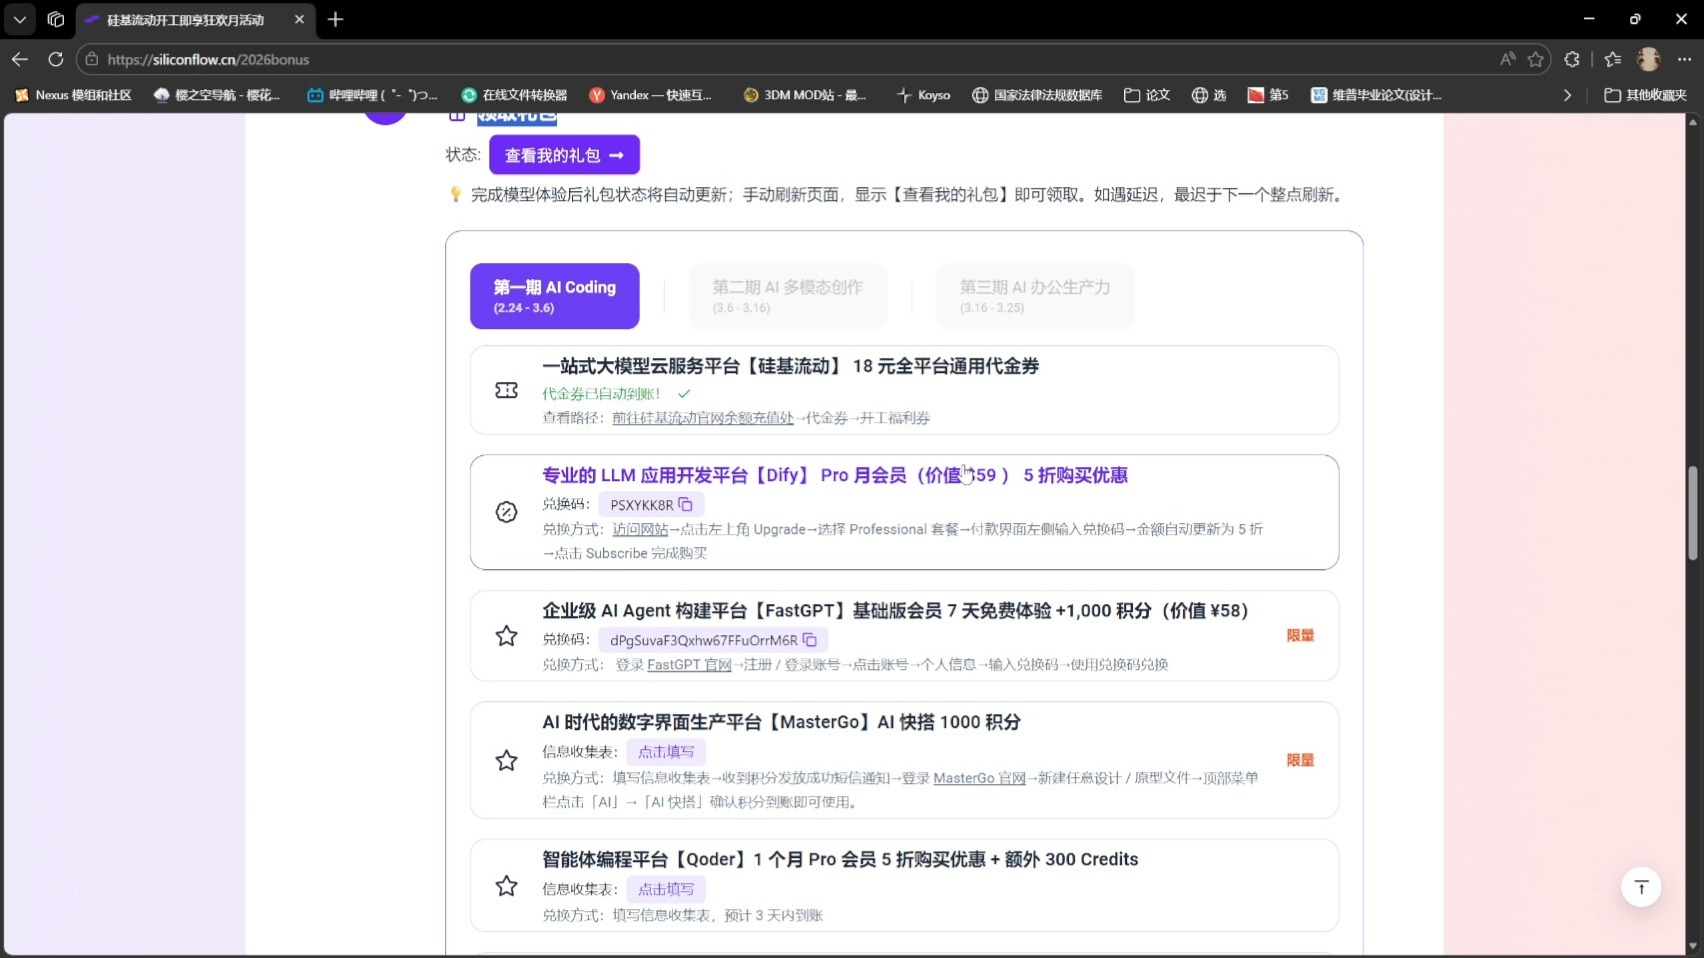Click the scrollbar down arrow
The width and height of the screenshot is (1704, 958).
(1693, 946)
